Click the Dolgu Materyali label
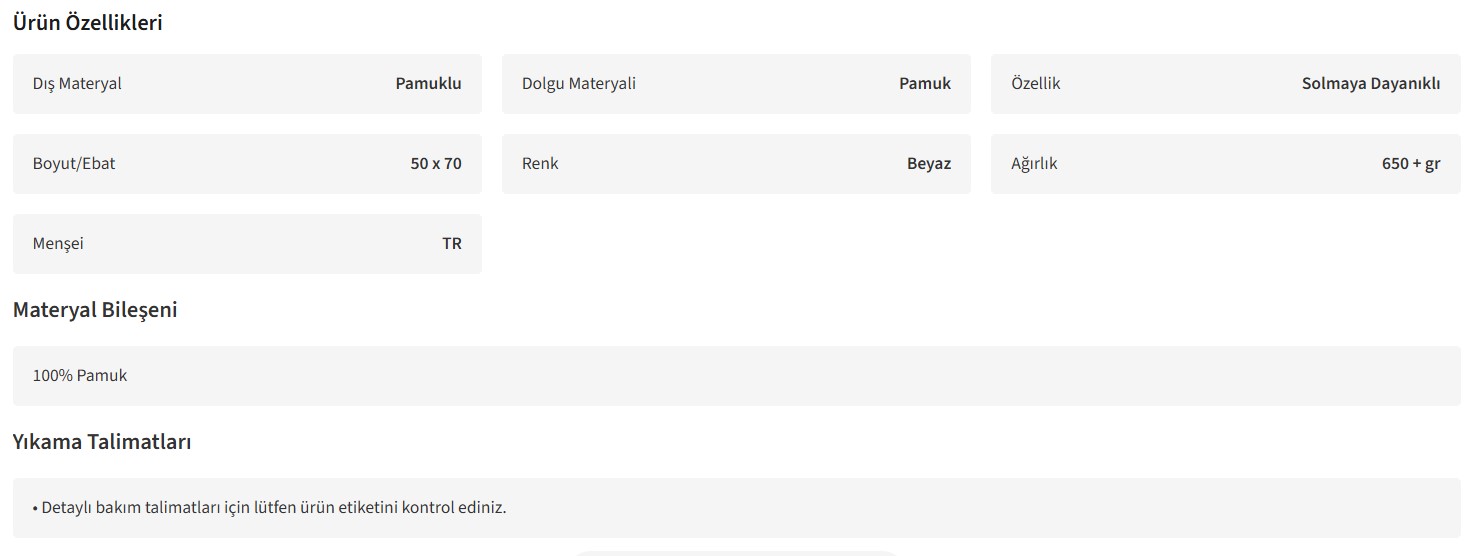This screenshot has height=556, width=1472. tap(579, 84)
